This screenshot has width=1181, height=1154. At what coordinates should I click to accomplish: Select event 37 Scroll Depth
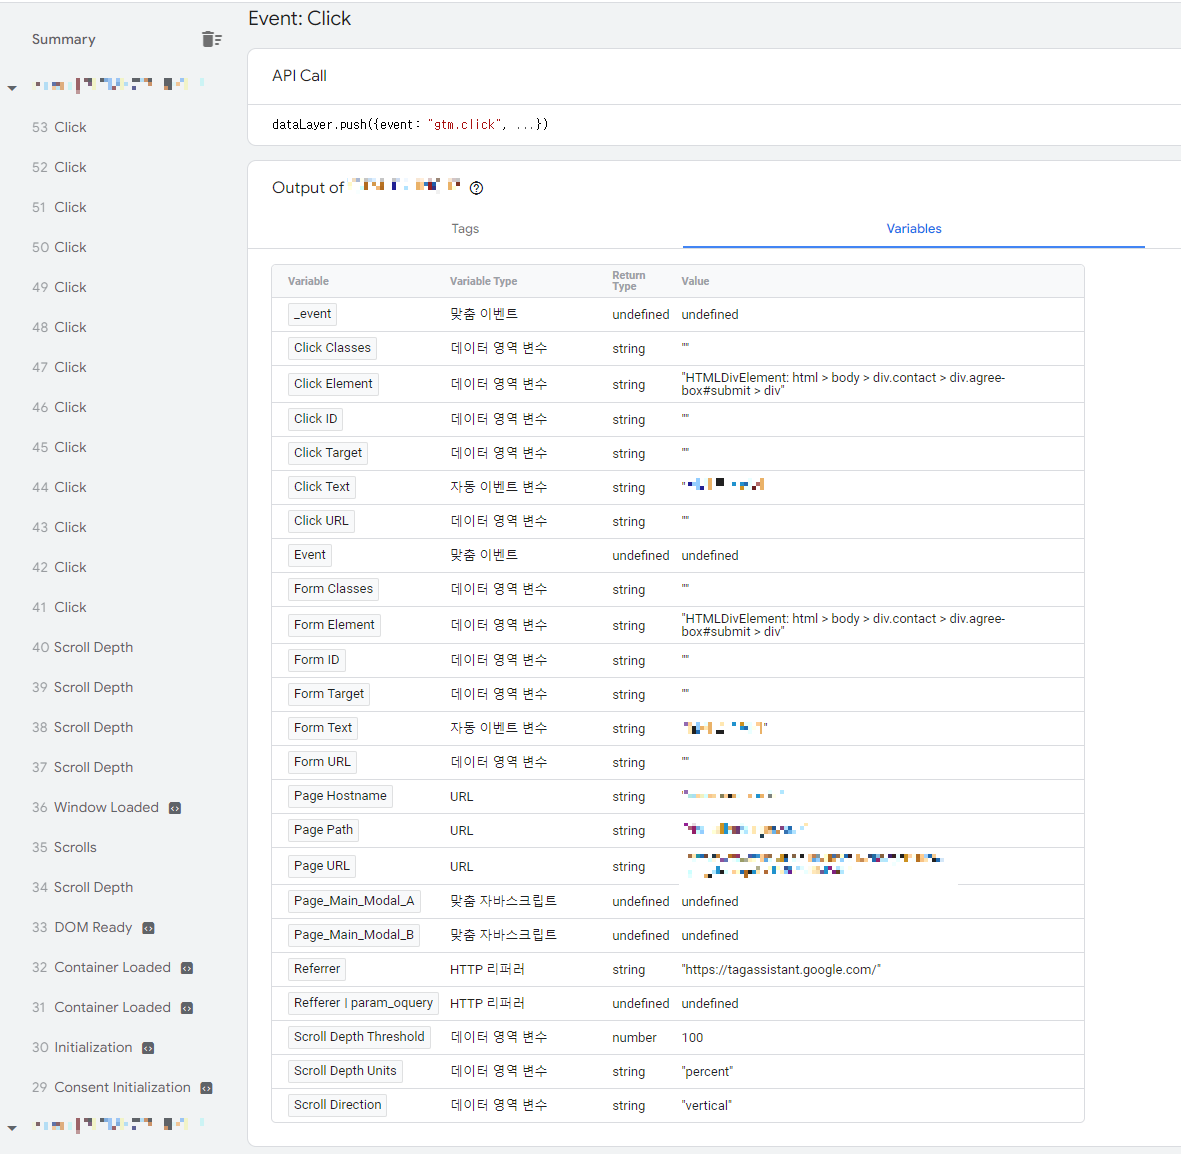point(82,767)
